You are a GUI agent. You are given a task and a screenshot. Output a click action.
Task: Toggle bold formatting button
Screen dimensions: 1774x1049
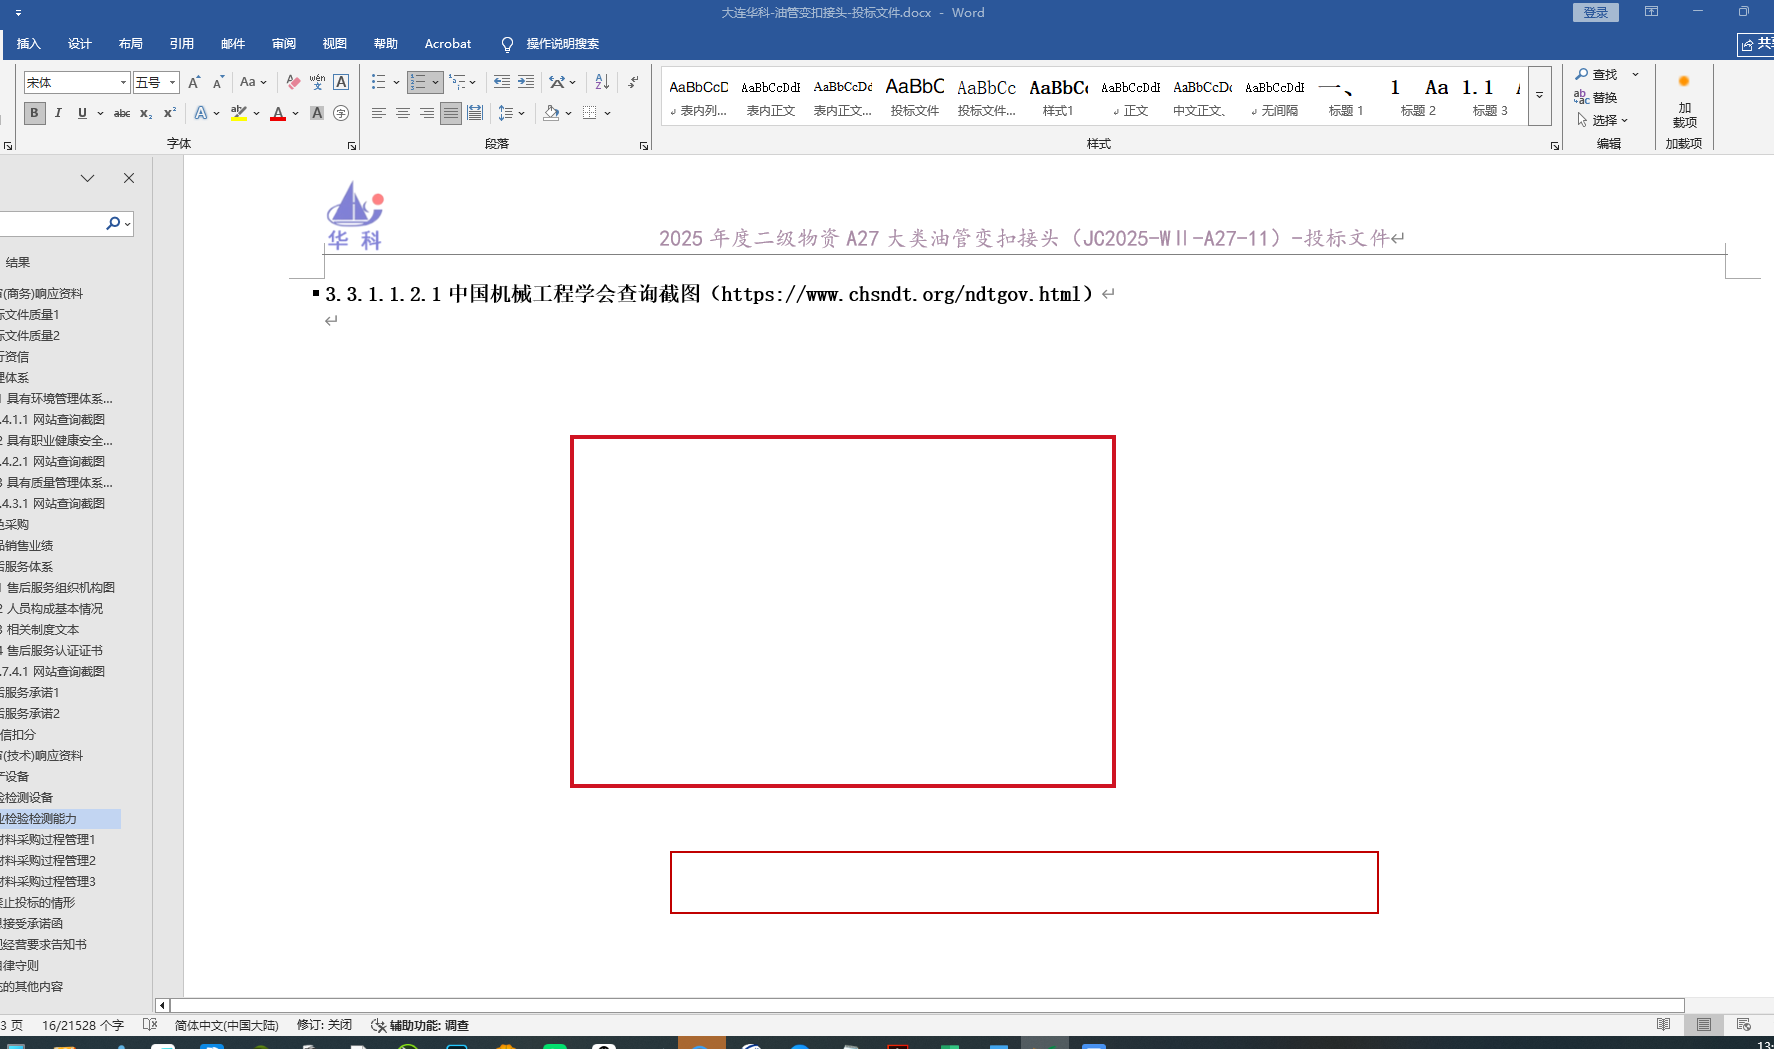[x=34, y=113]
